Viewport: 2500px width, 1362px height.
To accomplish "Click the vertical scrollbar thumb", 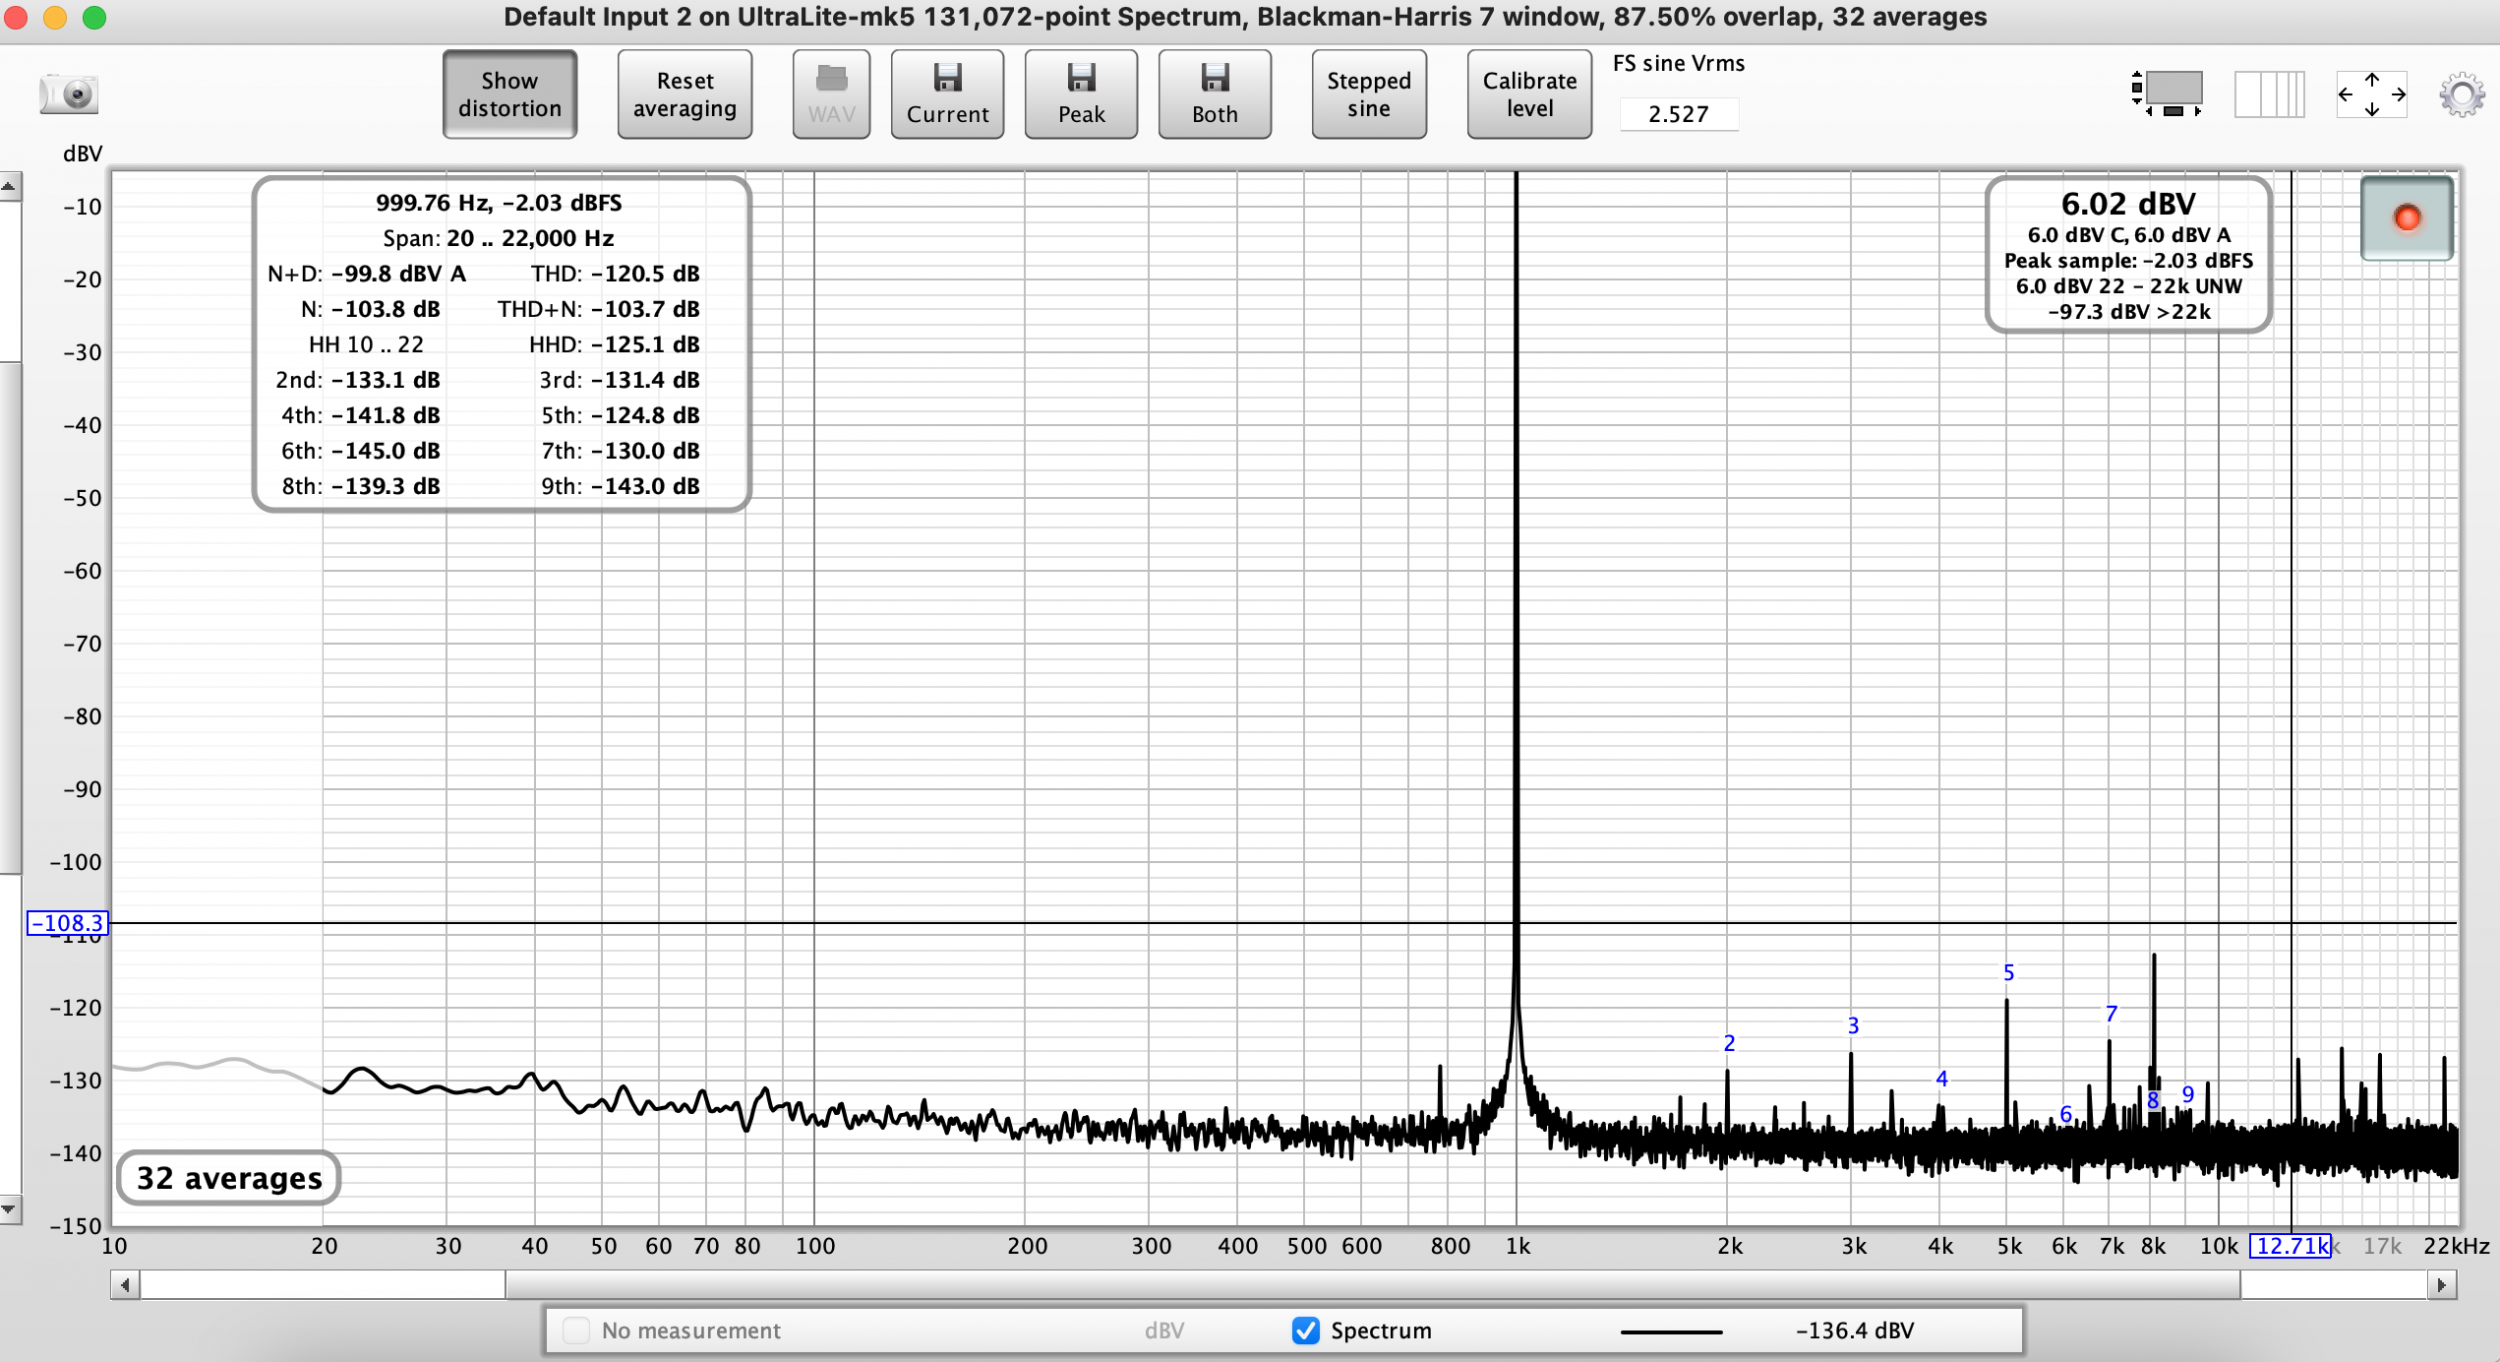I will coord(9,617).
